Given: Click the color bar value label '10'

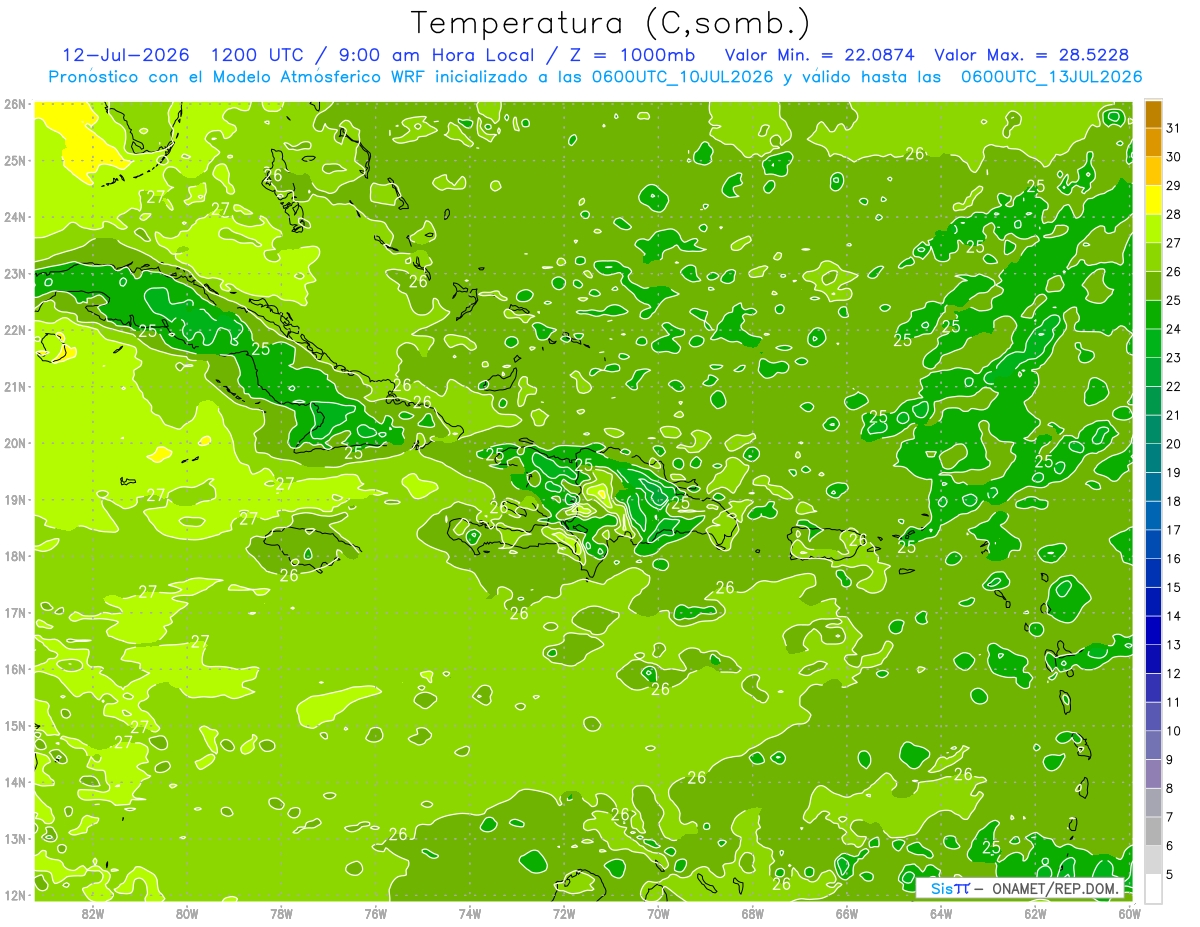Looking at the screenshot, I should pyautogui.click(x=1174, y=731).
